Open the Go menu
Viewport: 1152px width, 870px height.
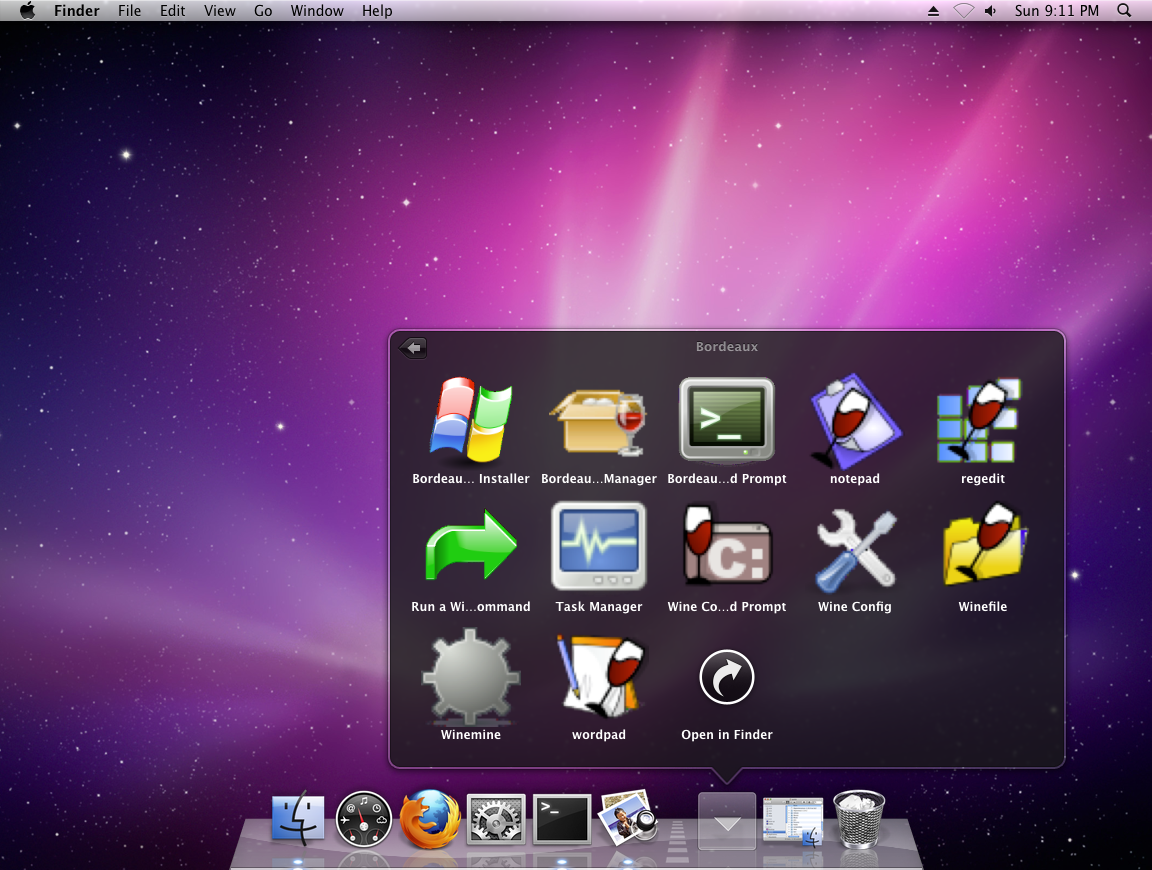(x=263, y=10)
